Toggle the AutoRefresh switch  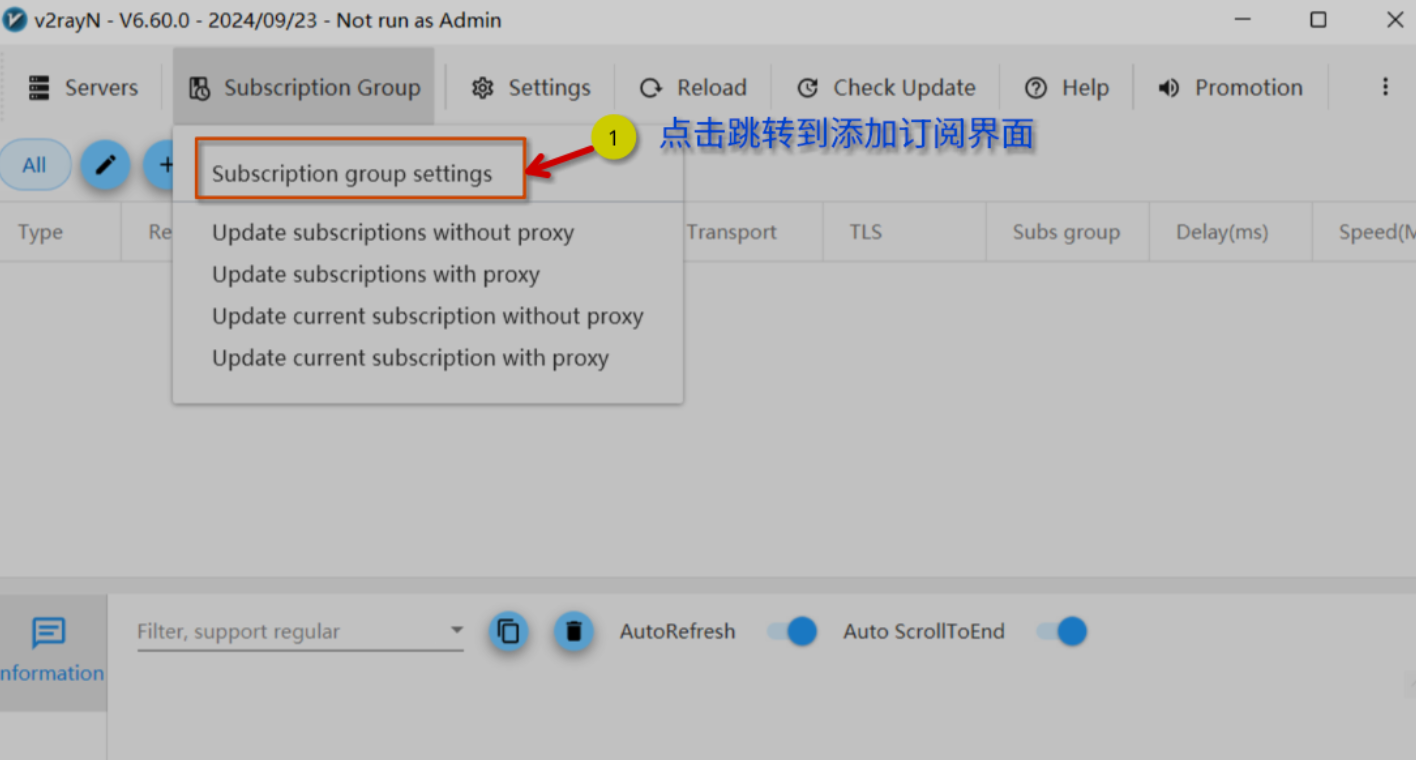point(792,631)
